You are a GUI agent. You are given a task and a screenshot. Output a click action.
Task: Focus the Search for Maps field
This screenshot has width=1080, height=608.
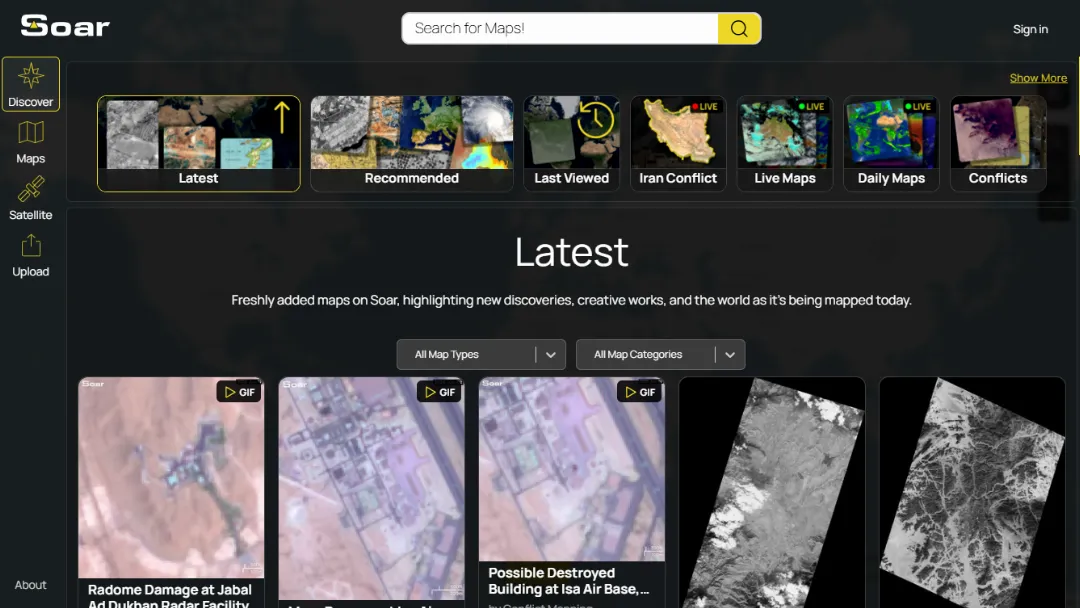tap(560, 28)
